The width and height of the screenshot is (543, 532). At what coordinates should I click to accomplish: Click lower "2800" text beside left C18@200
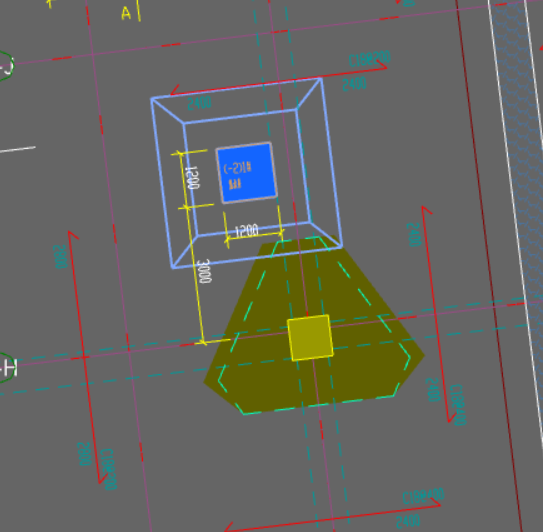[x=84, y=454]
